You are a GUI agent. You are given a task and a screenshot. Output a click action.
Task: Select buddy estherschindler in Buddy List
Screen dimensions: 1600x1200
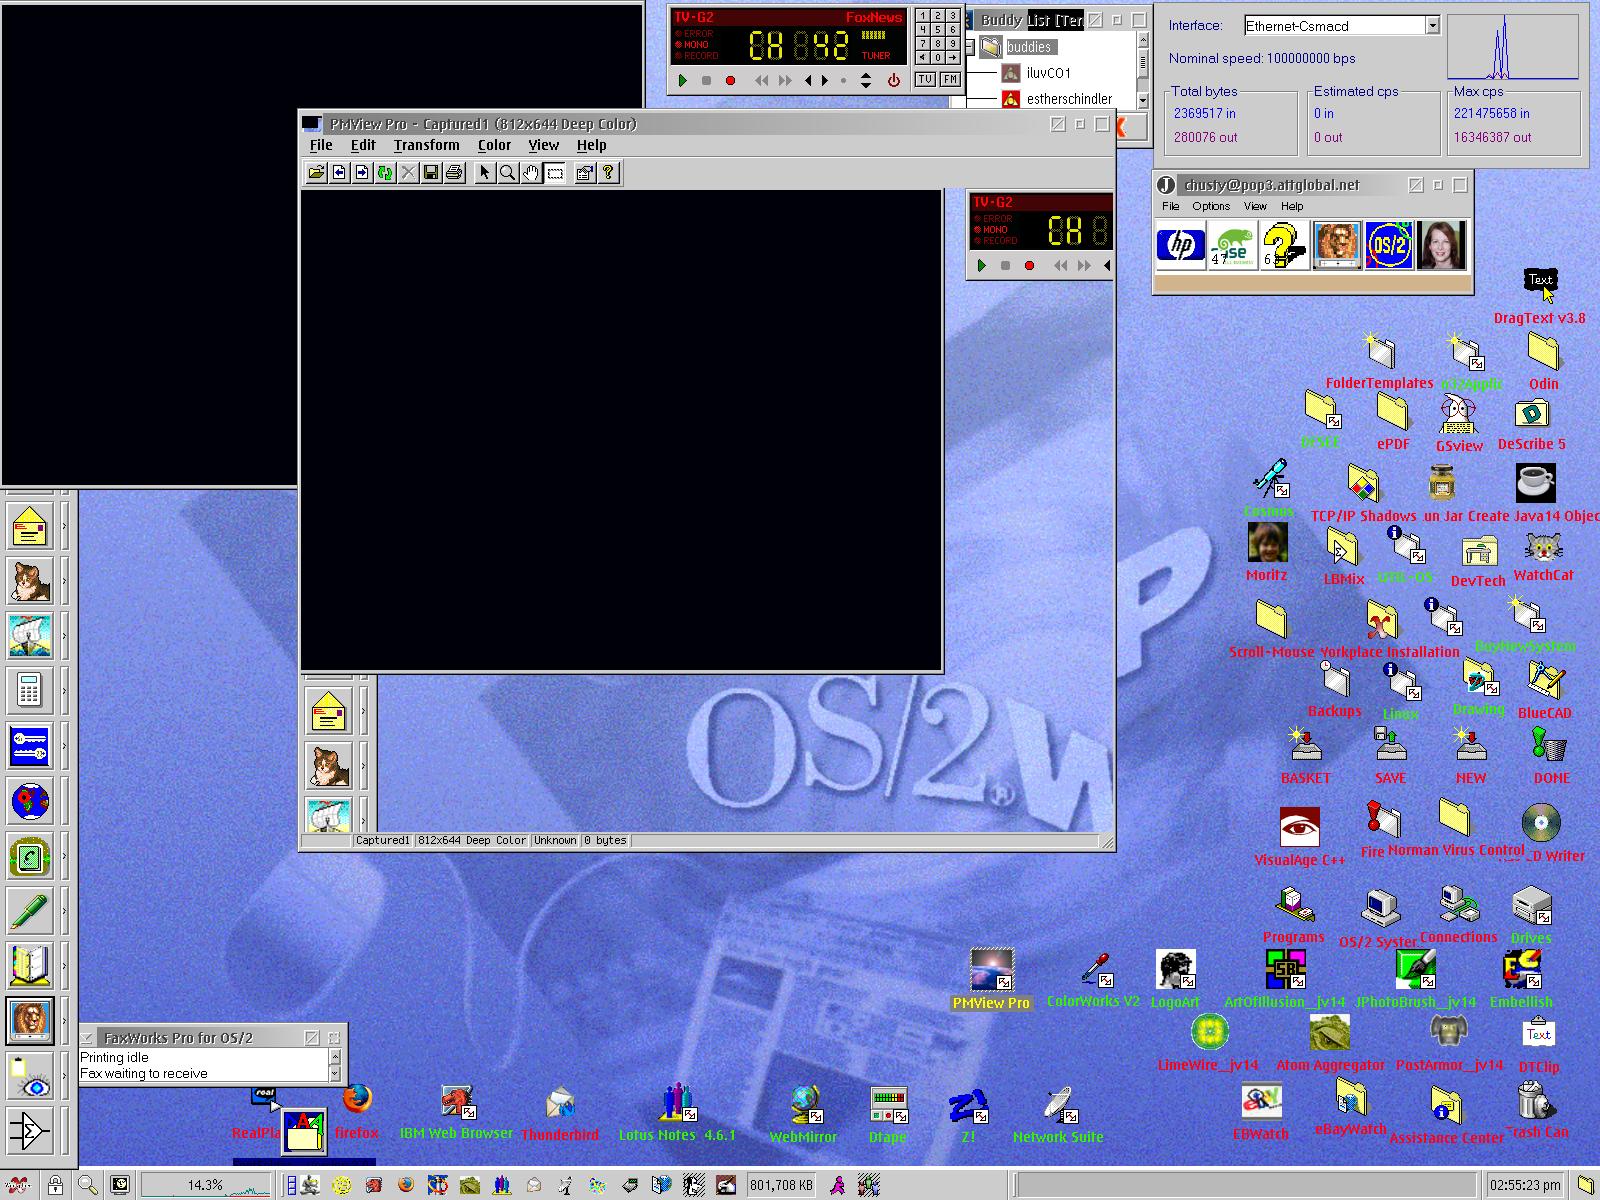pyautogui.click(x=1069, y=99)
